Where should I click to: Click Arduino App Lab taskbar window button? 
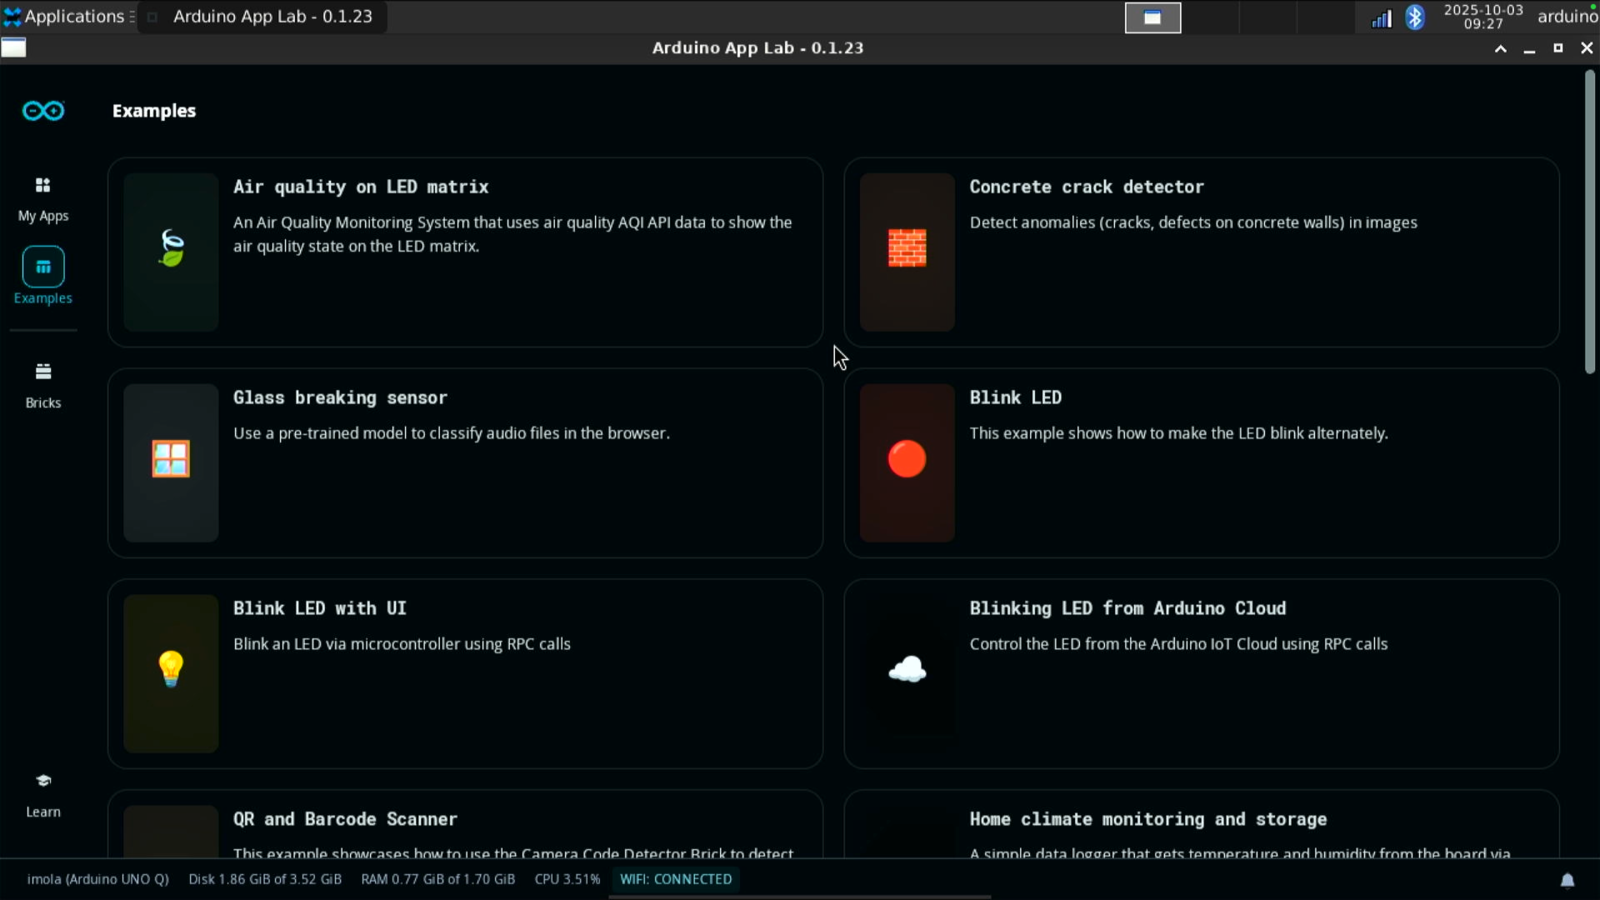(262, 16)
